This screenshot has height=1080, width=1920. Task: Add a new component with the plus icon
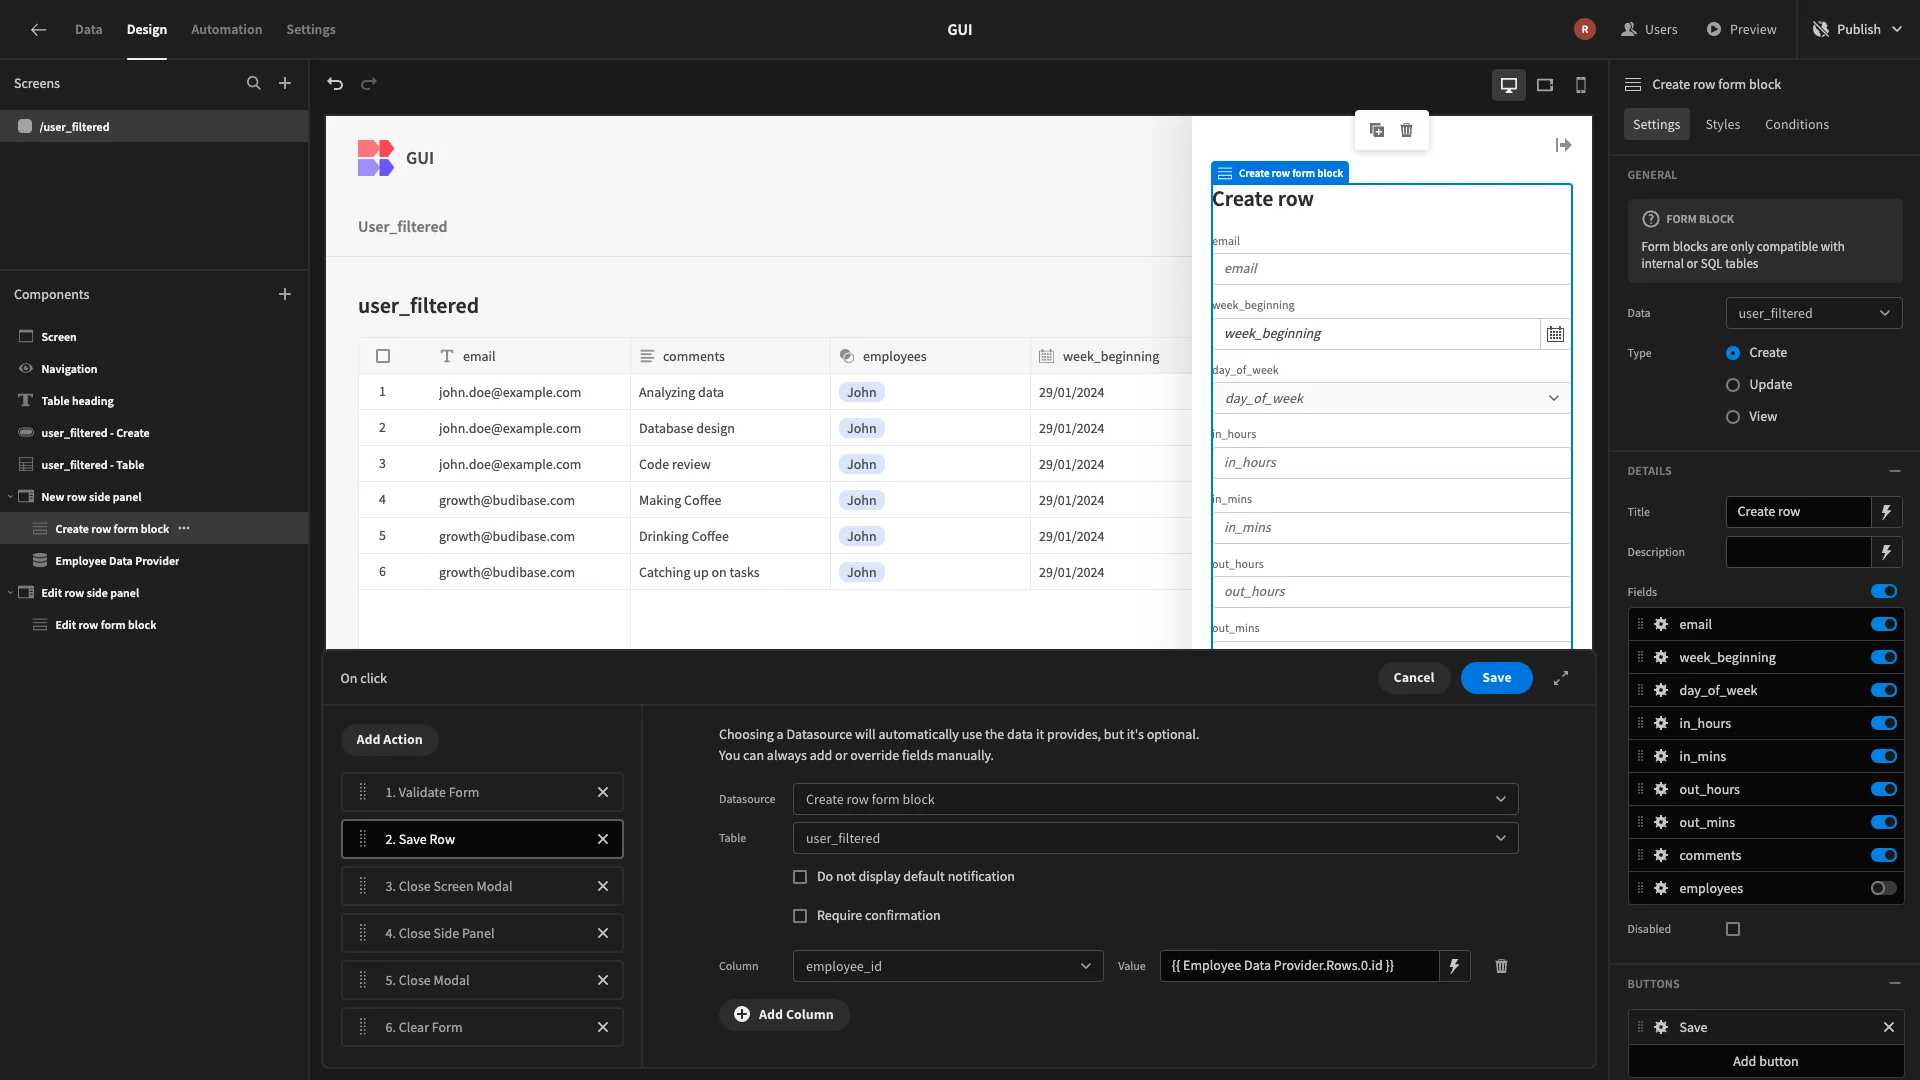click(285, 294)
